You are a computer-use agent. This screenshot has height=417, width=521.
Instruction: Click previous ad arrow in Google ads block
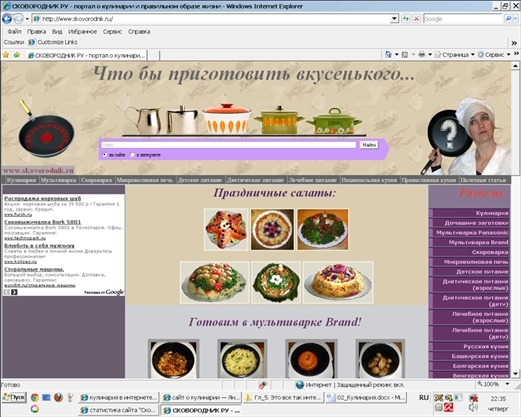tap(7, 292)
